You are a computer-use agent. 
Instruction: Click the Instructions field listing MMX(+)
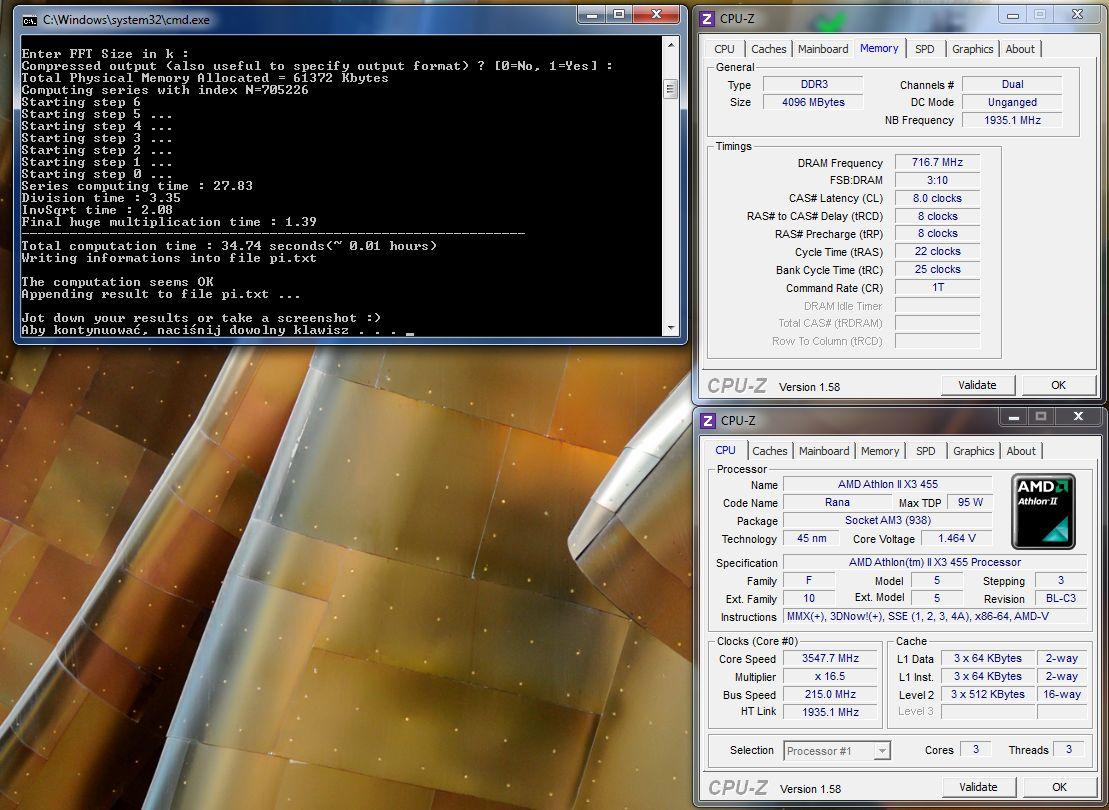coord(935,617)
